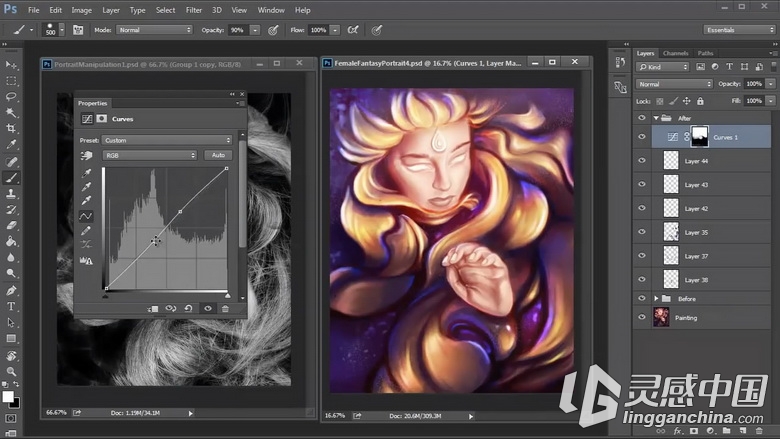Hide Layer 44

pyautogui.click(x=642, y=161)
